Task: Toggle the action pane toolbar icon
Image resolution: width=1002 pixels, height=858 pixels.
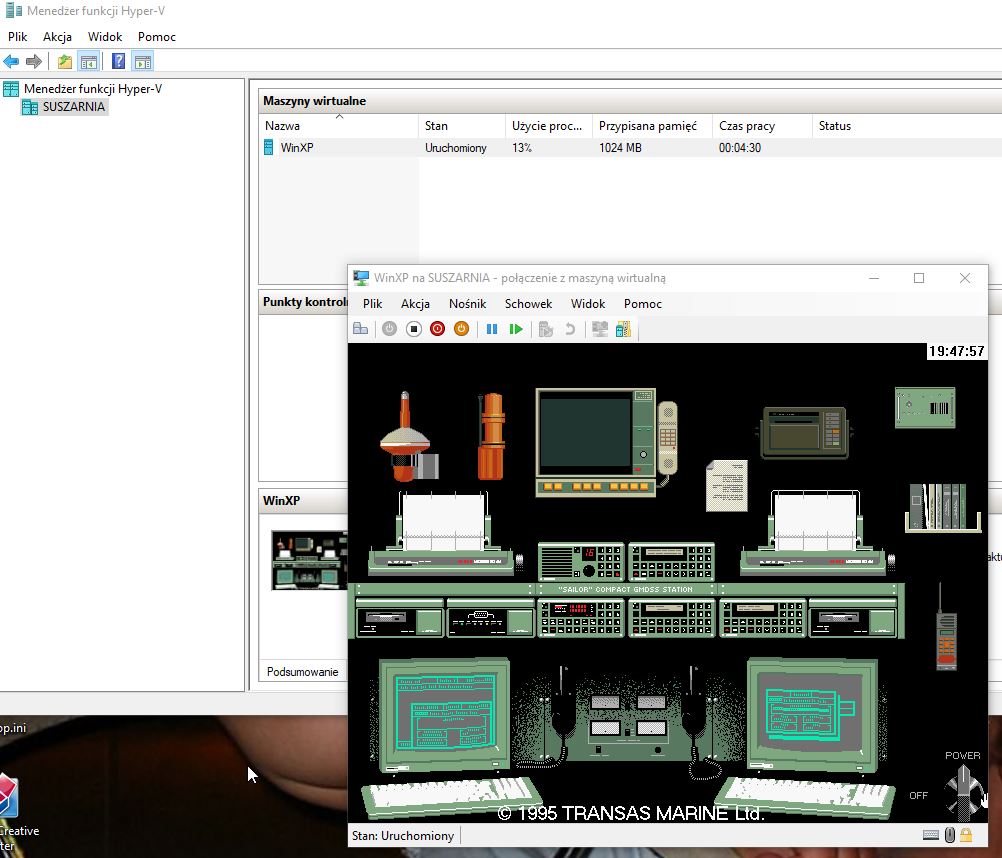Action: [143, 61]
